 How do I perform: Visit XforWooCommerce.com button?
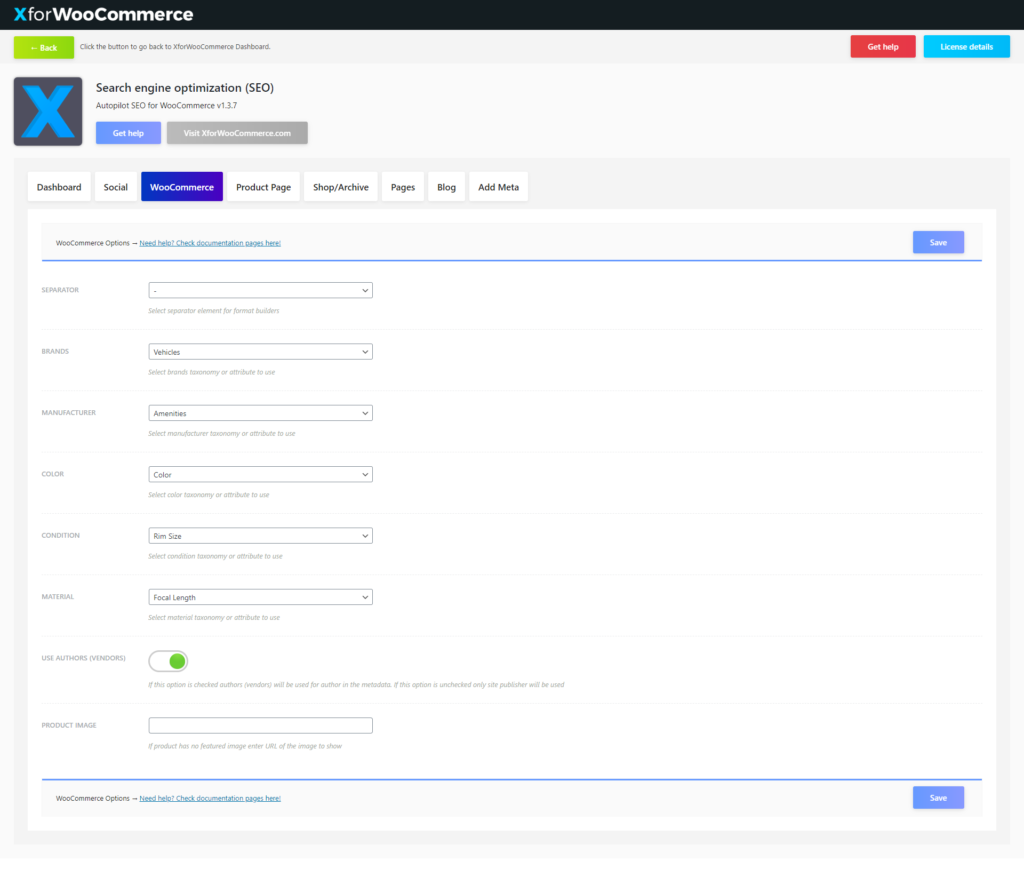[237, 133]
